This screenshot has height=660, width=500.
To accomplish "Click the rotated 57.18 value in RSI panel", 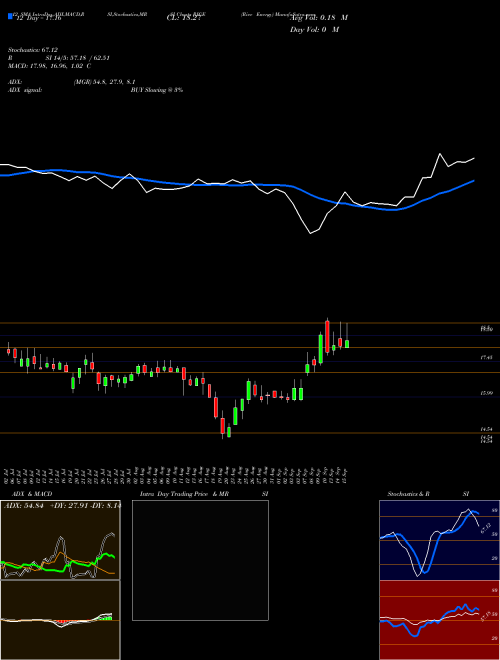I will click(x=485, y=617).
